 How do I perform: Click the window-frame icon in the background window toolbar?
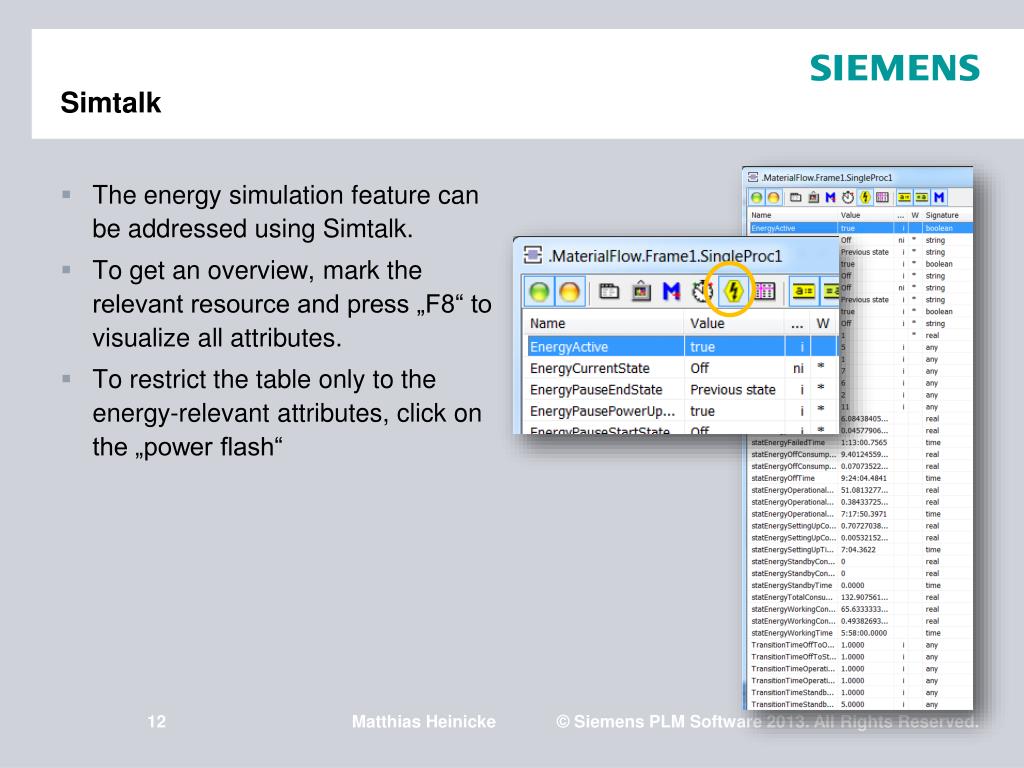(795, 197)
